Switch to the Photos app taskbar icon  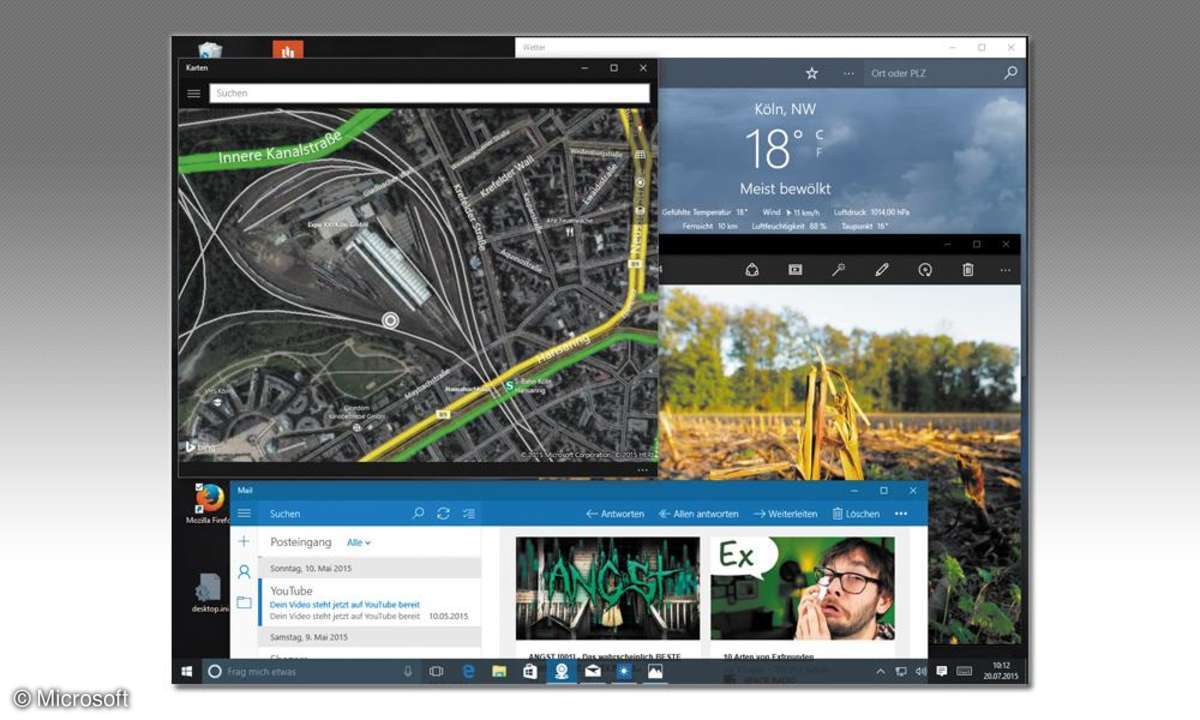[655, 672]
